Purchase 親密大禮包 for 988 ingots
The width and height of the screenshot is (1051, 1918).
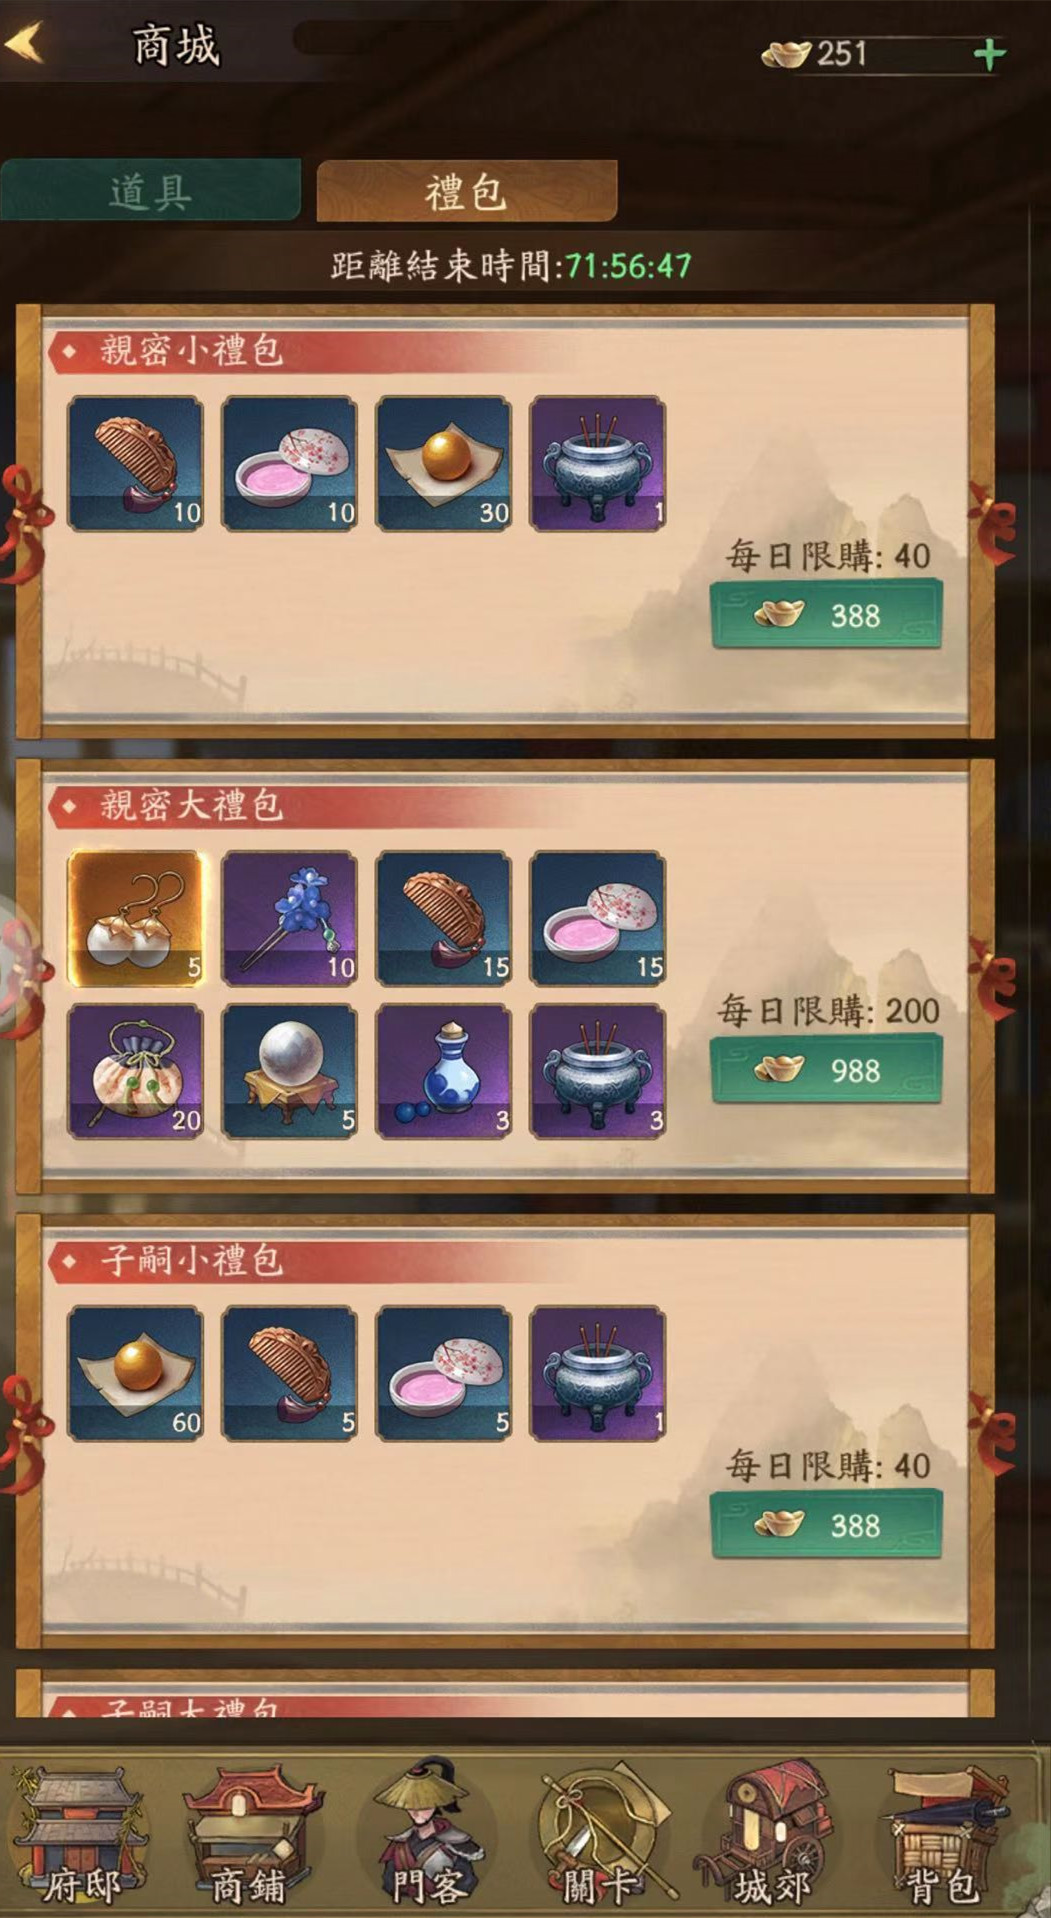826,1070
